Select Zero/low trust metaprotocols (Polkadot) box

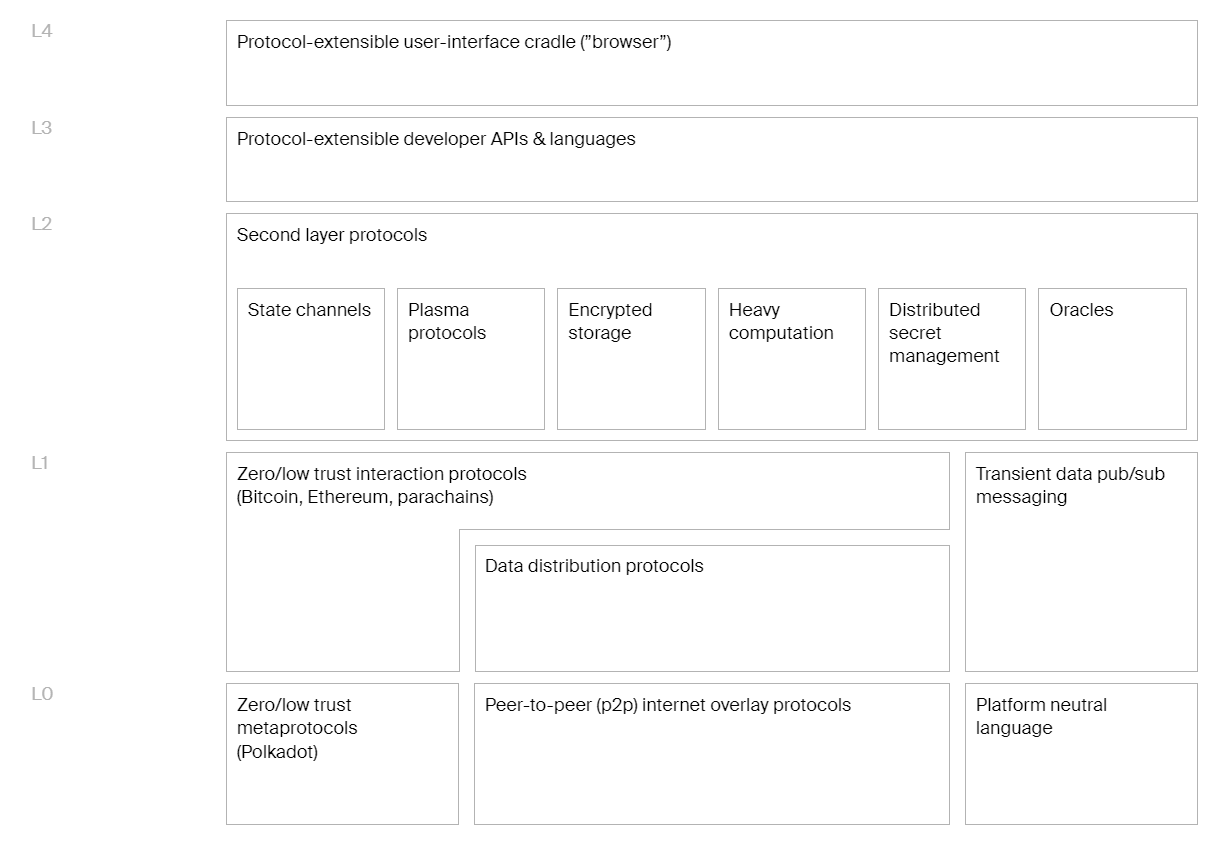click(x=342, y=754)
